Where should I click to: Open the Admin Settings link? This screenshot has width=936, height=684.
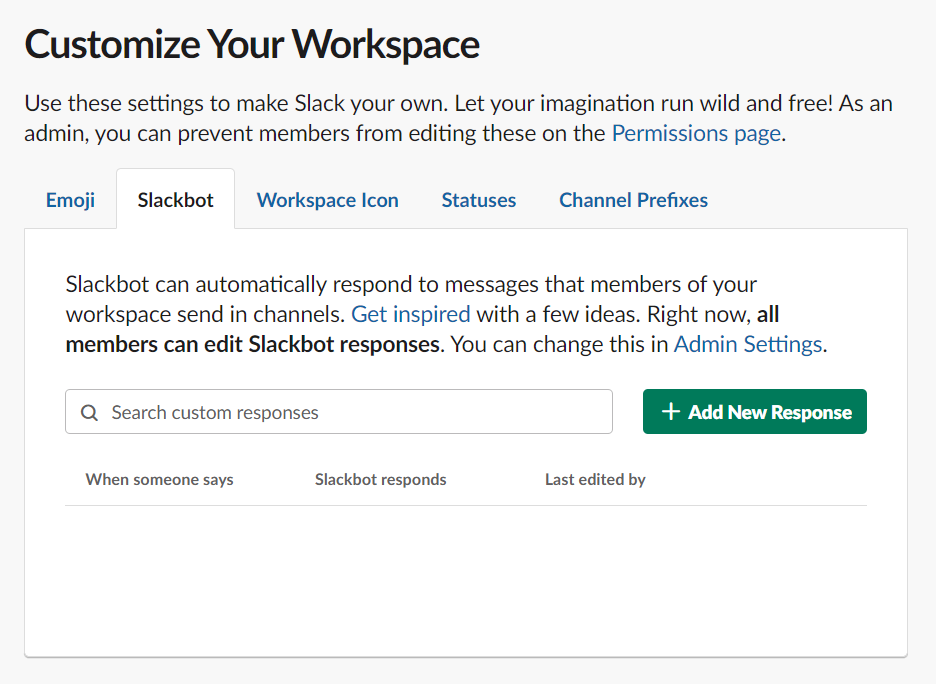coord(748,344)
